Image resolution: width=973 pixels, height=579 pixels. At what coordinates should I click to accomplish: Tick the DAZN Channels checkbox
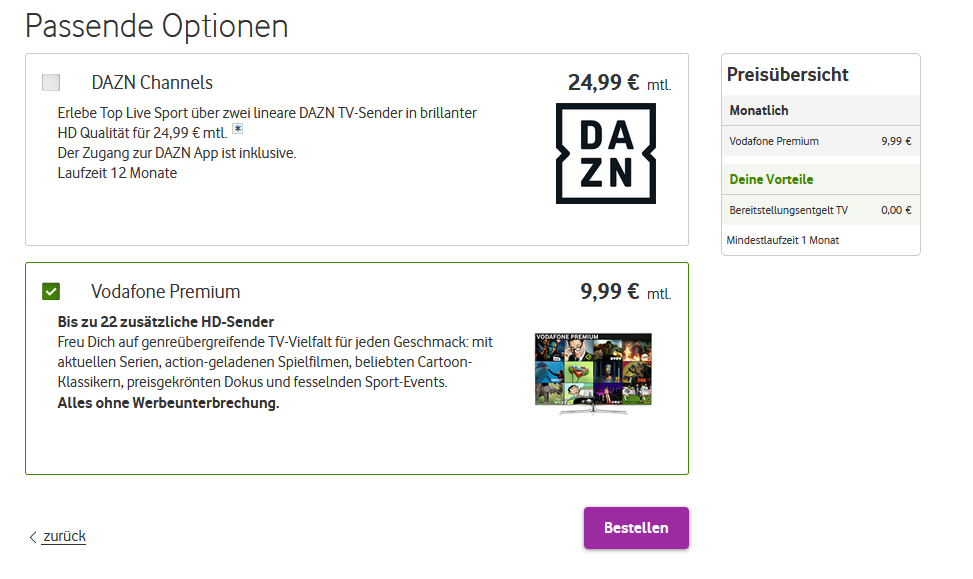(51, 82)
